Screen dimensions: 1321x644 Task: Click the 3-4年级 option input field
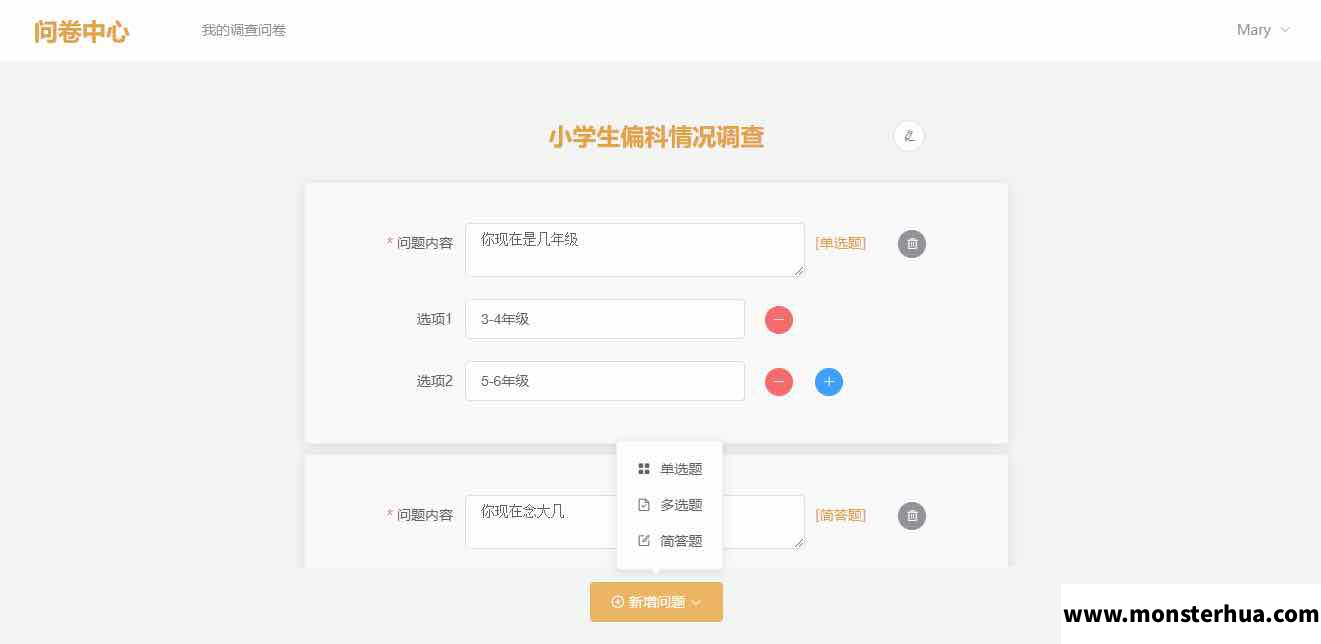point(605,319)
